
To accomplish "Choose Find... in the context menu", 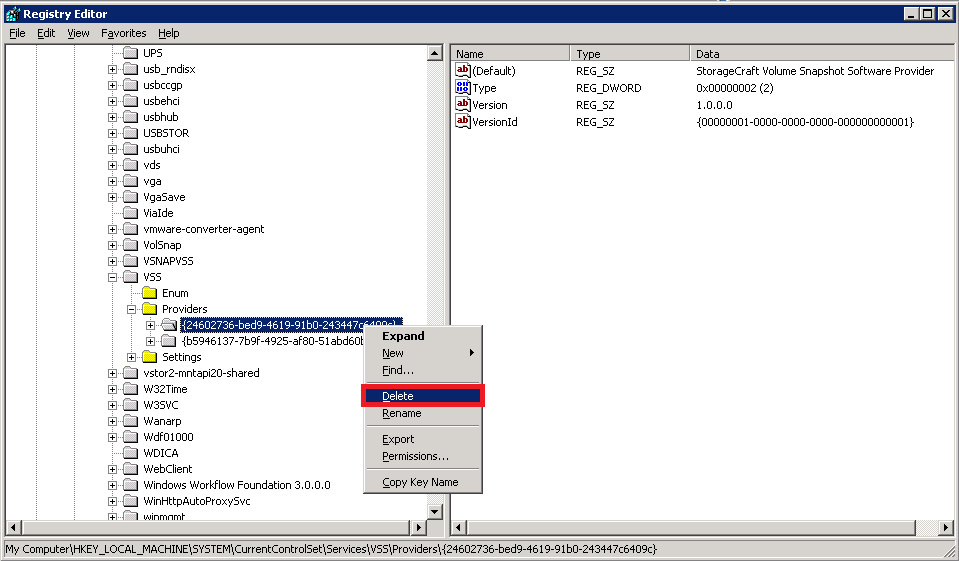I will click(x=423, y=370).
